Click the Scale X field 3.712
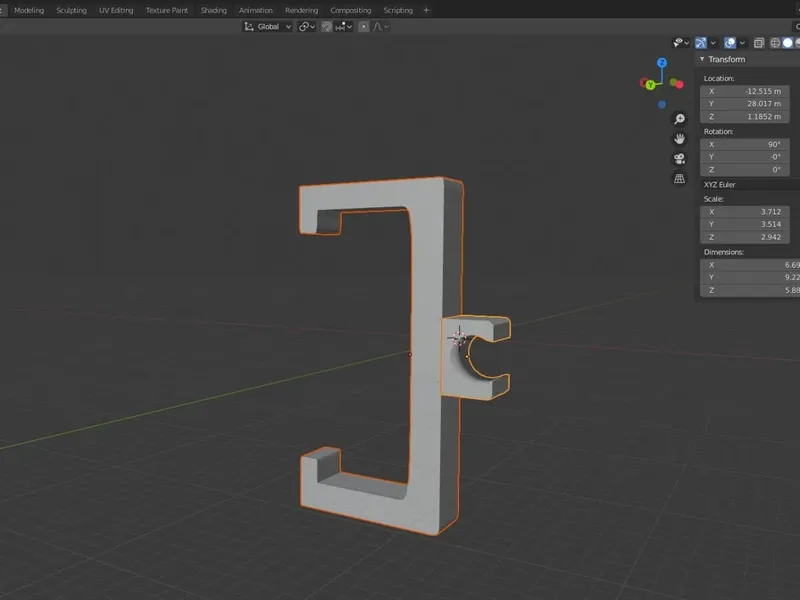The height and width of the screenshot is (600, 800). 744,212
